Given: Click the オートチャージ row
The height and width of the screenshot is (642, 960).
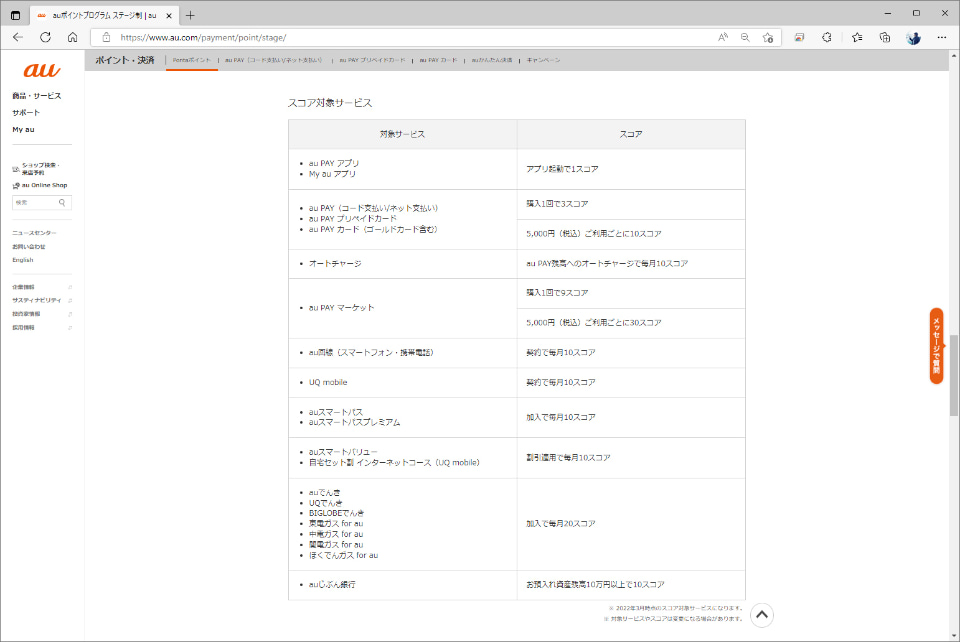Looking at the screenshot, I should point(517,264).
